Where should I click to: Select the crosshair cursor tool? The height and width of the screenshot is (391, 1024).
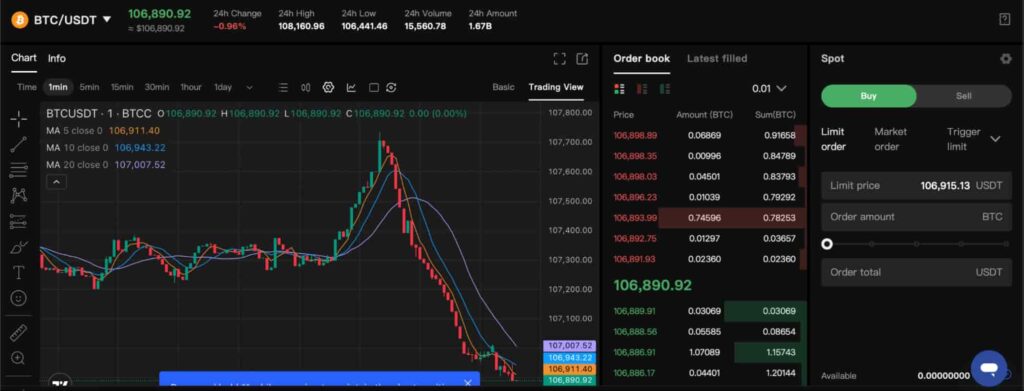click(19, 119)
